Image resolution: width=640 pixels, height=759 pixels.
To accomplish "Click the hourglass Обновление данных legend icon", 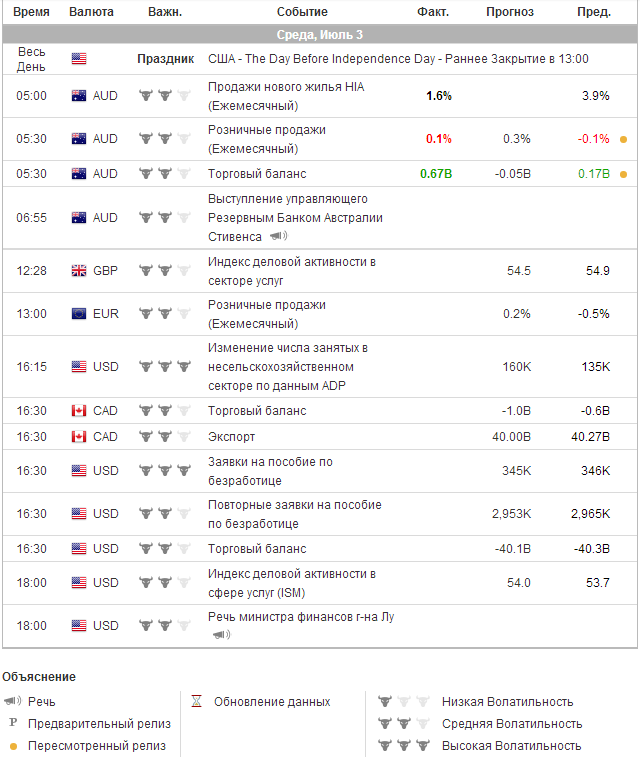I will (197, 701).
